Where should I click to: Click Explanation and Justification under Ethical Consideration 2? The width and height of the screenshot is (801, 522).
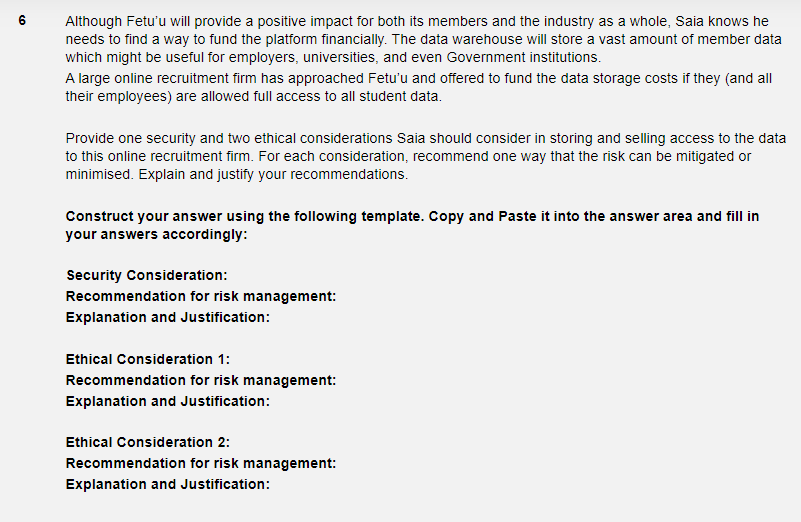pos(167,484)
